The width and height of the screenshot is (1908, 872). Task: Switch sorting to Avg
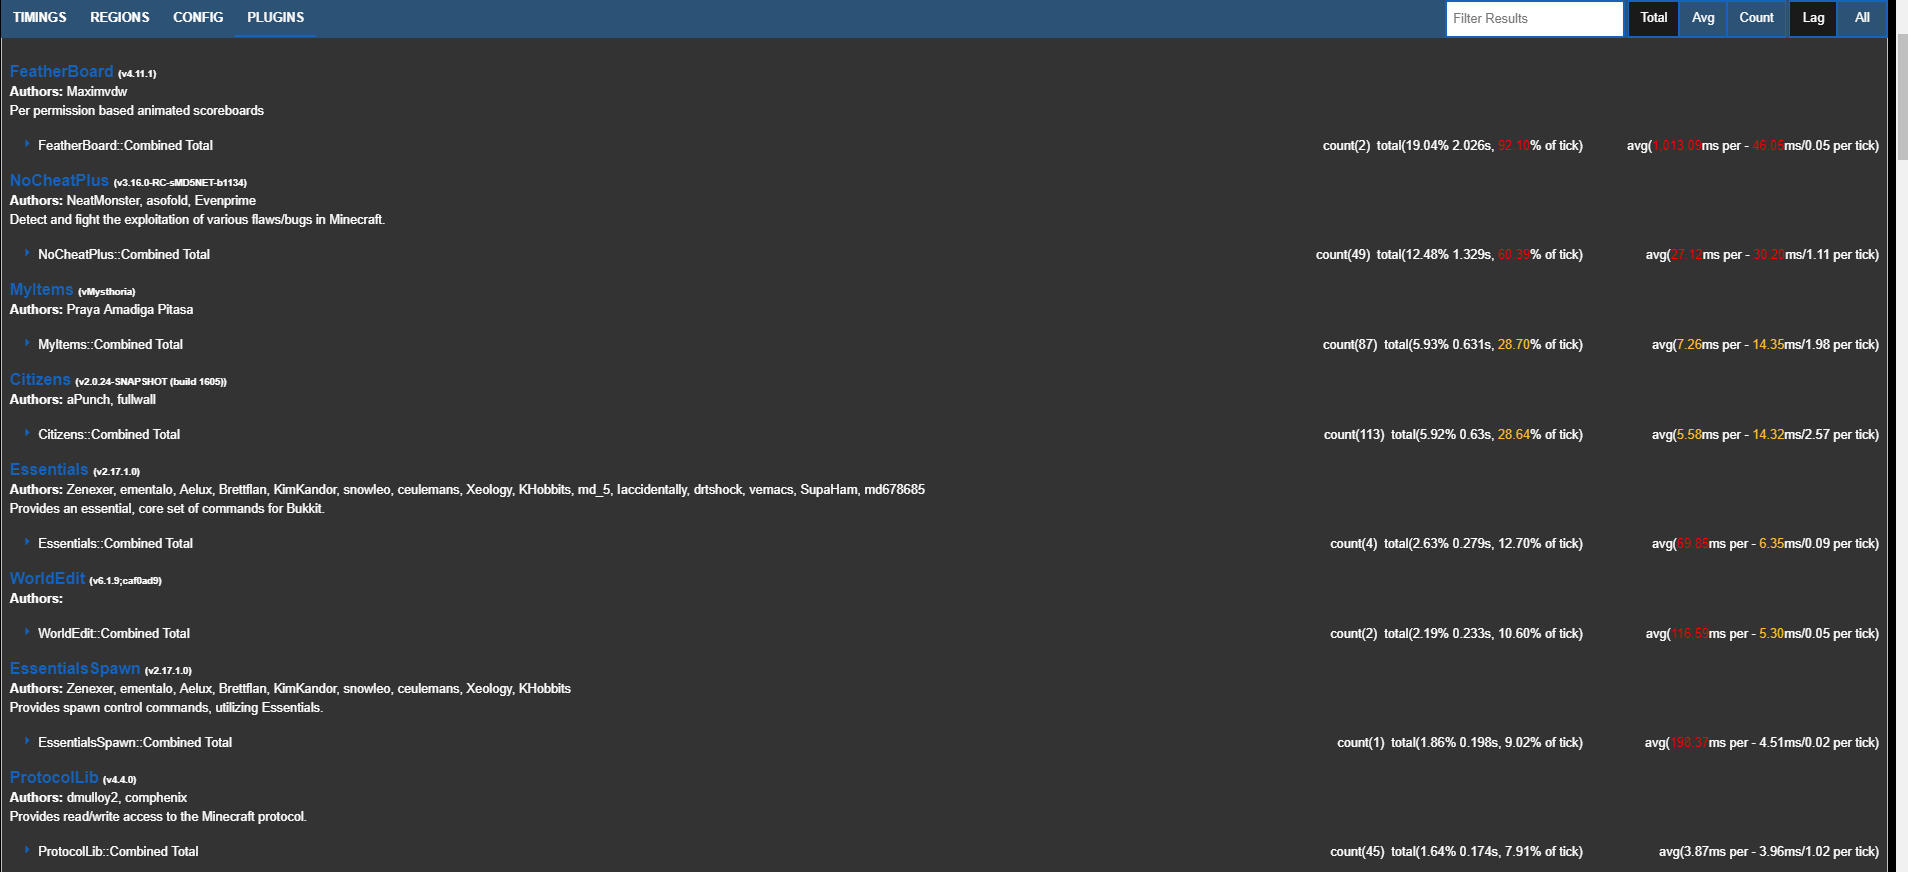(x=1703, y=18)
